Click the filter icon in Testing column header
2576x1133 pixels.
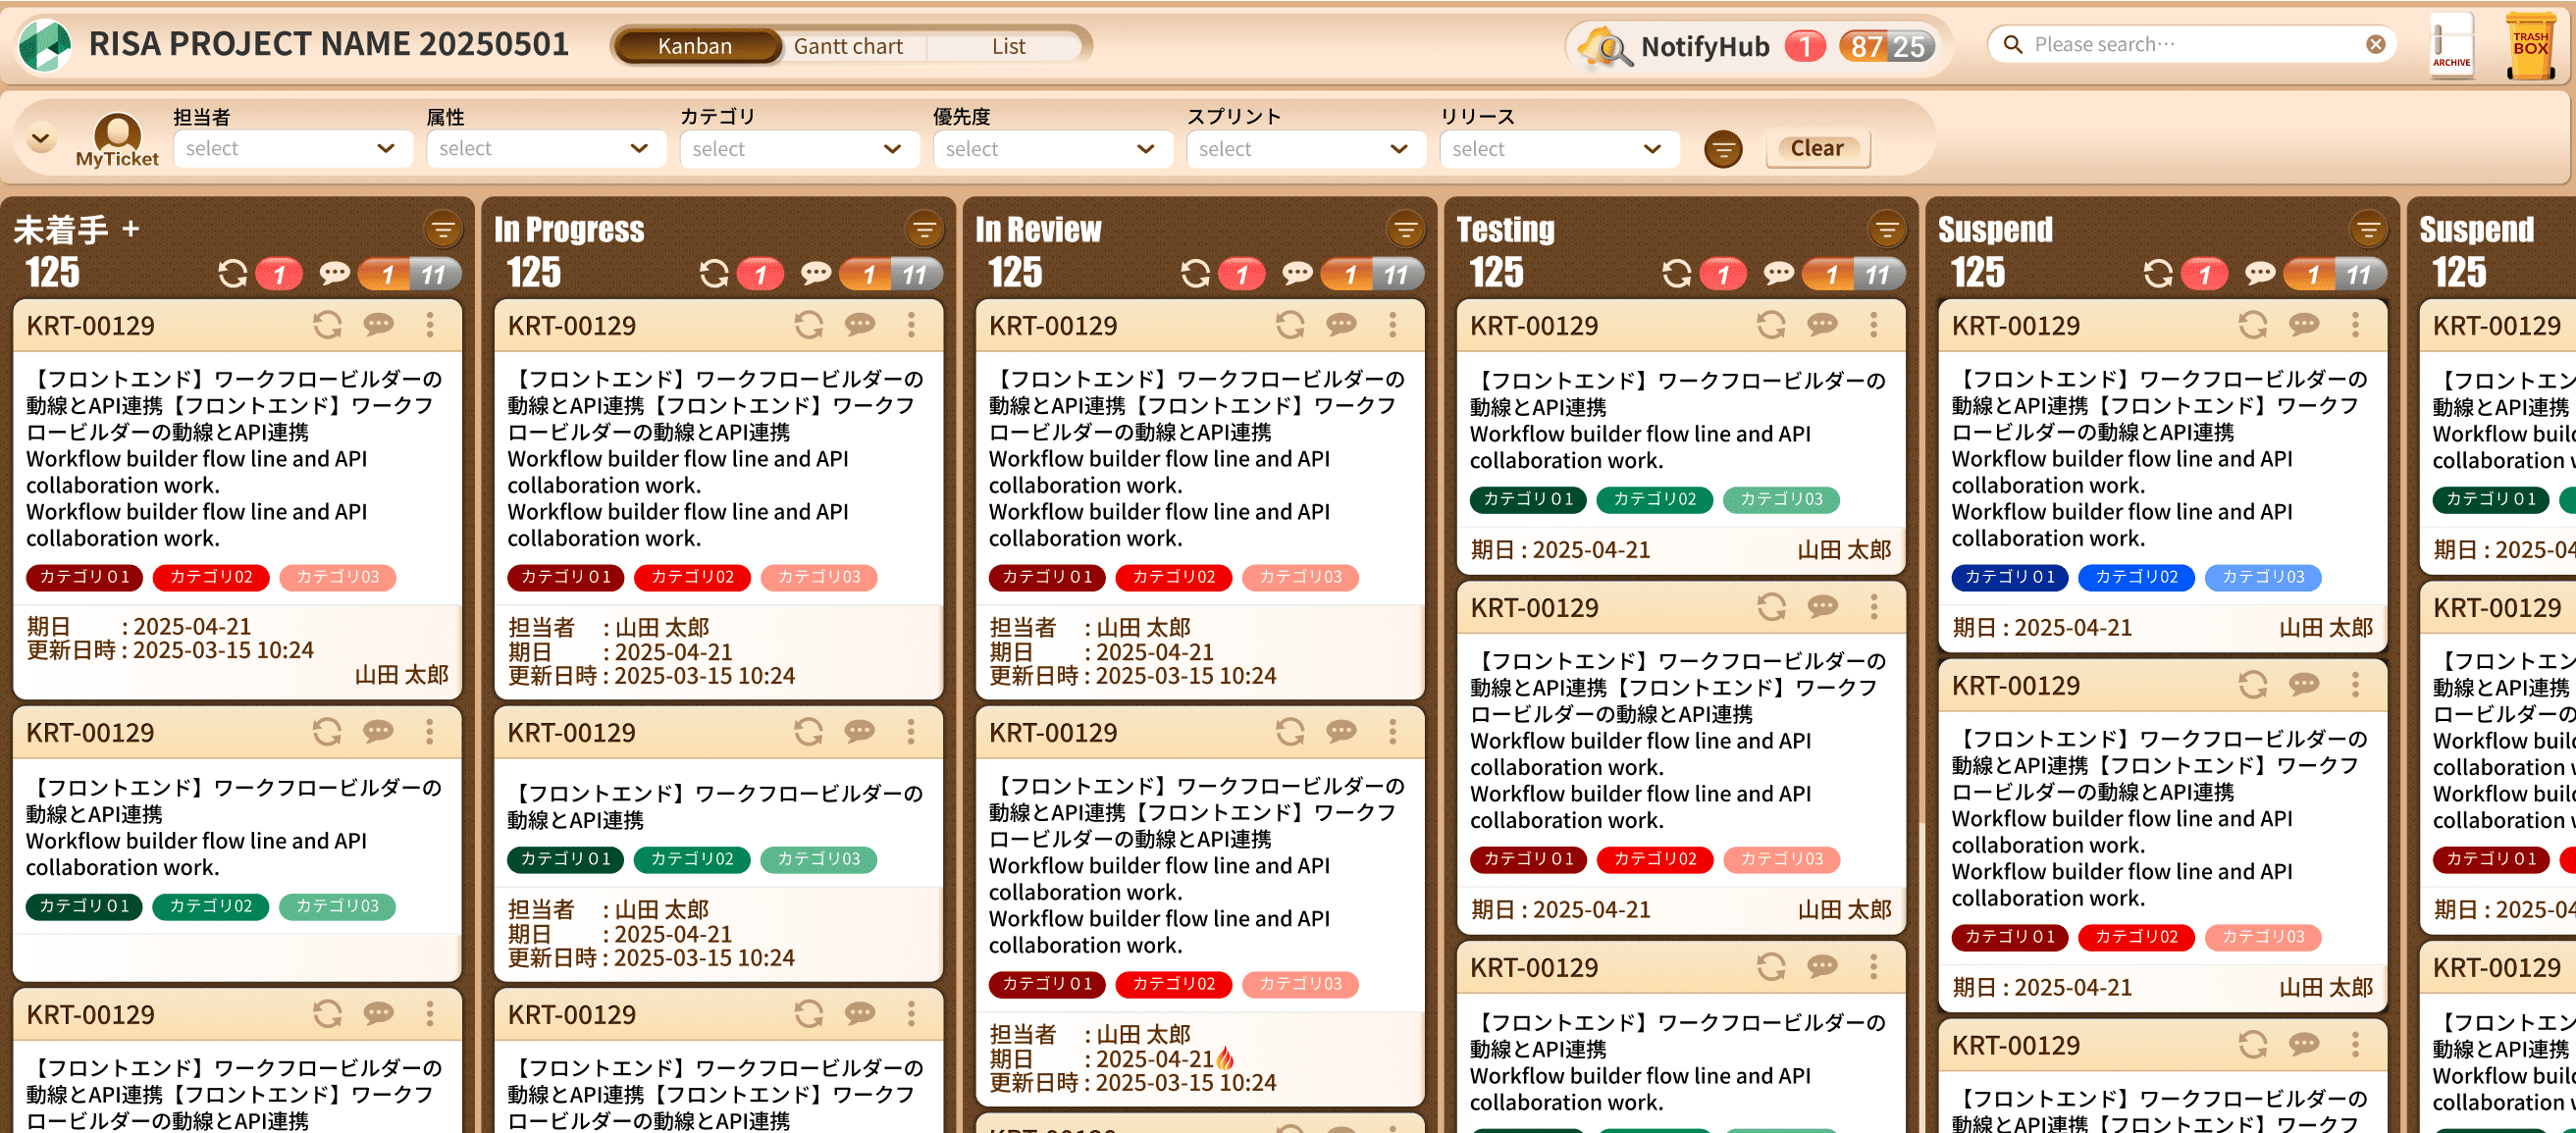coord(1886,230)
